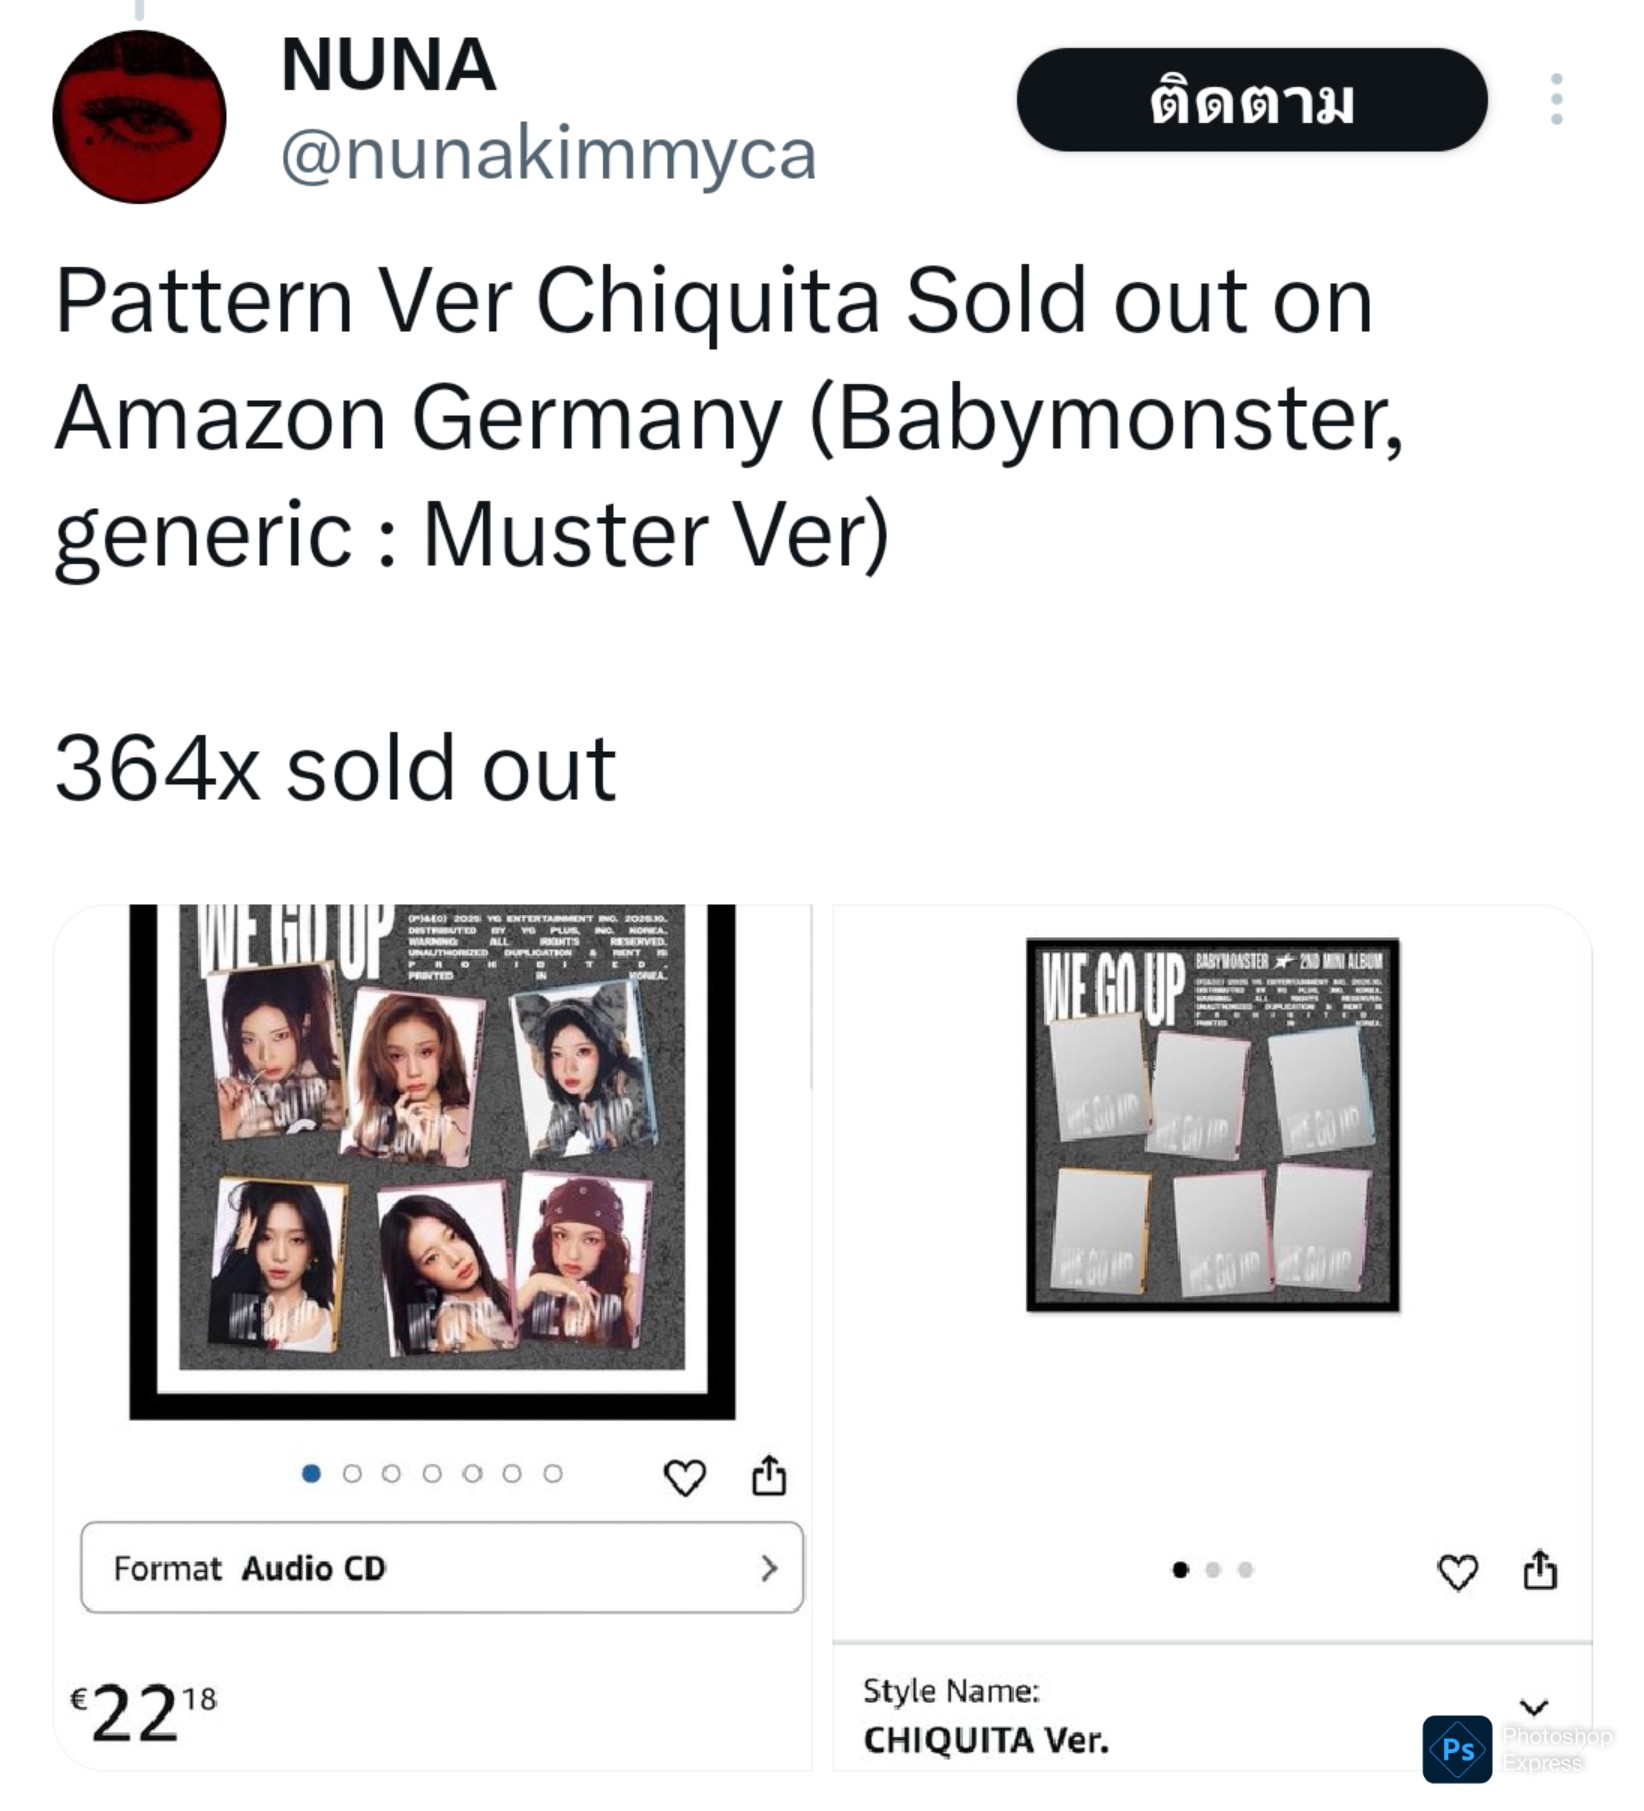The image size is (1644, 1811).
Task: Click the NUNA display name
Action: (388, 65)
